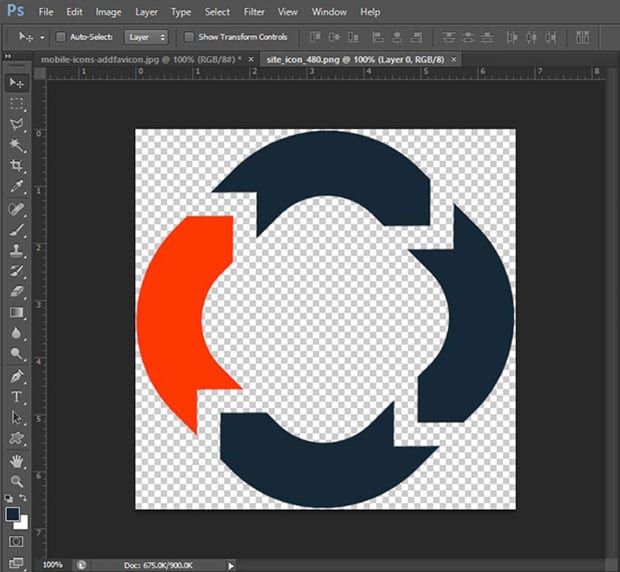
Task: Open the Image menu
Action: [x=108, y=12]
